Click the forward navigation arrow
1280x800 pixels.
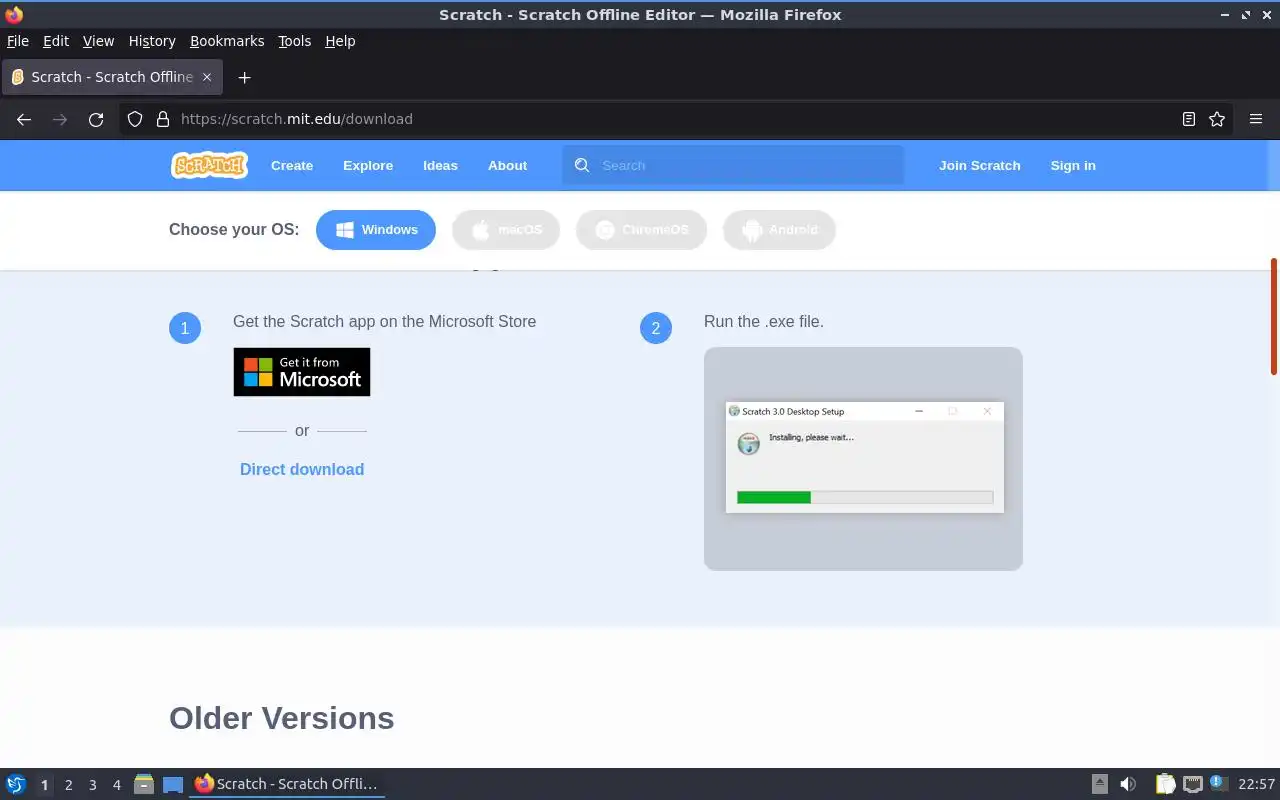point(60,119)
